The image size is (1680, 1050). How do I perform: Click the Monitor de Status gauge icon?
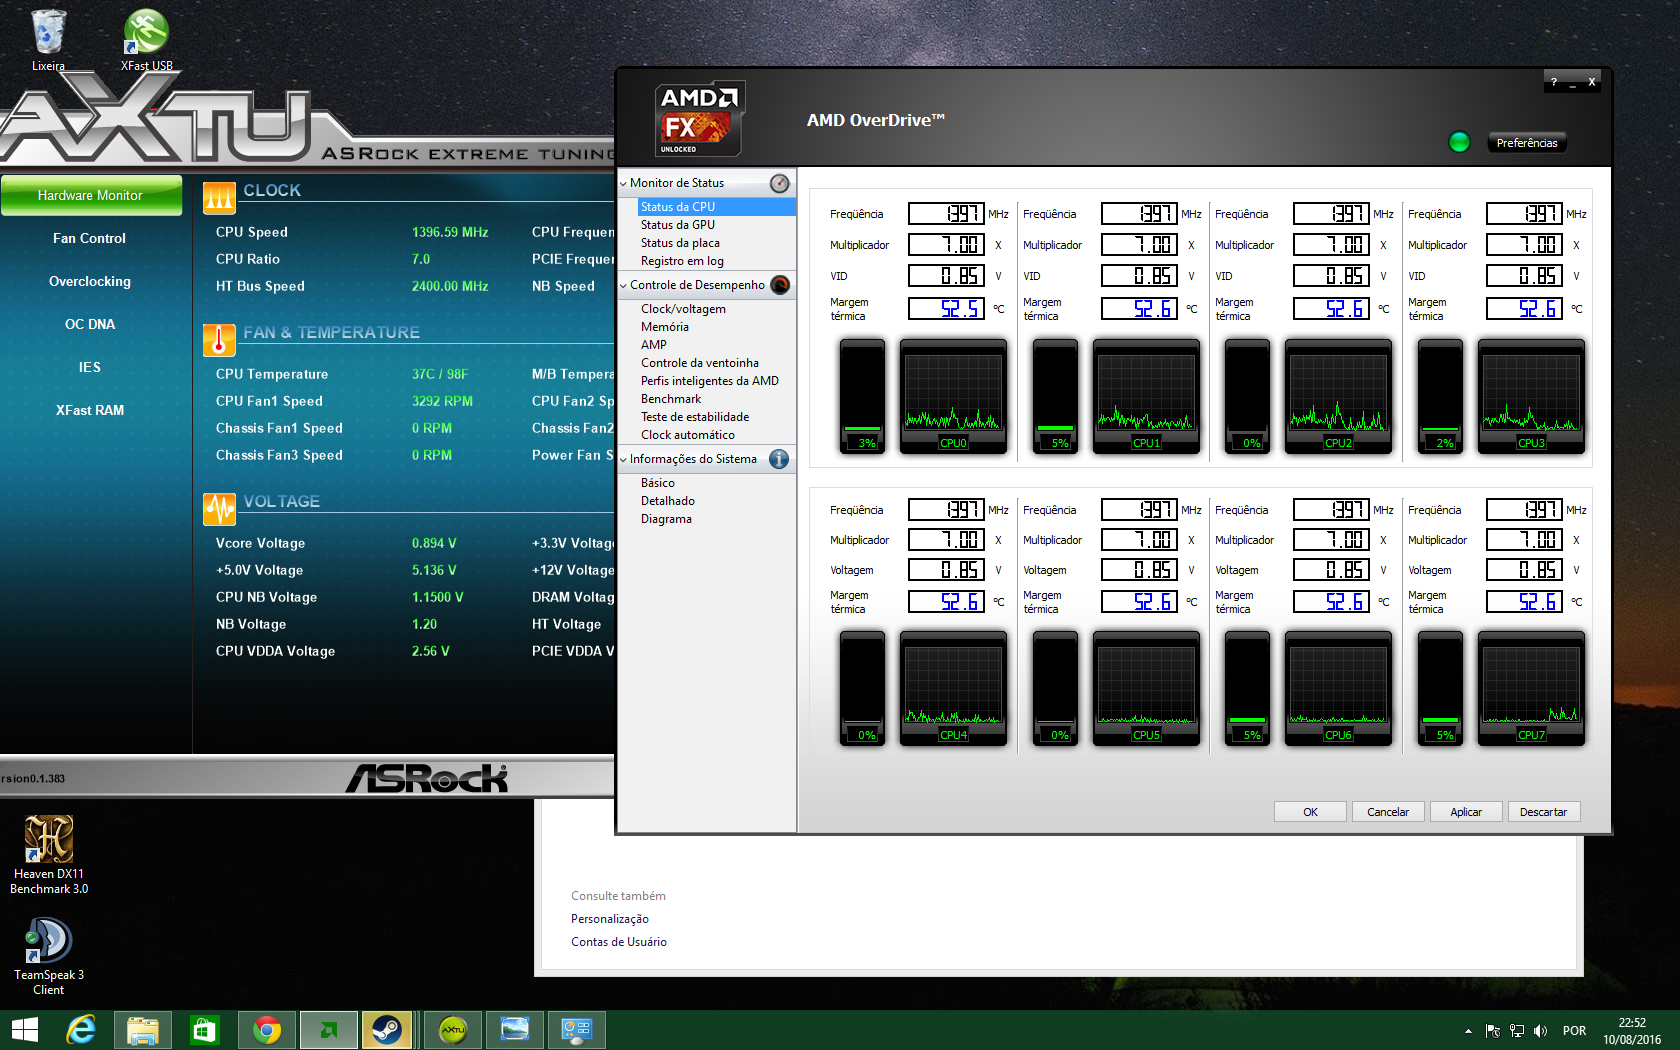pyautogui.click(x=780, y=183)
